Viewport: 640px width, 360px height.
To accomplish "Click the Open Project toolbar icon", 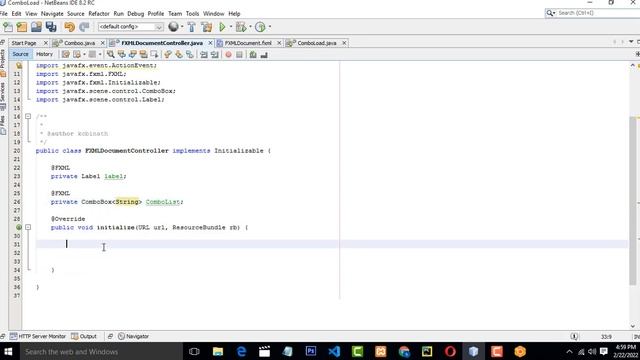I will [x=36, y=27].
